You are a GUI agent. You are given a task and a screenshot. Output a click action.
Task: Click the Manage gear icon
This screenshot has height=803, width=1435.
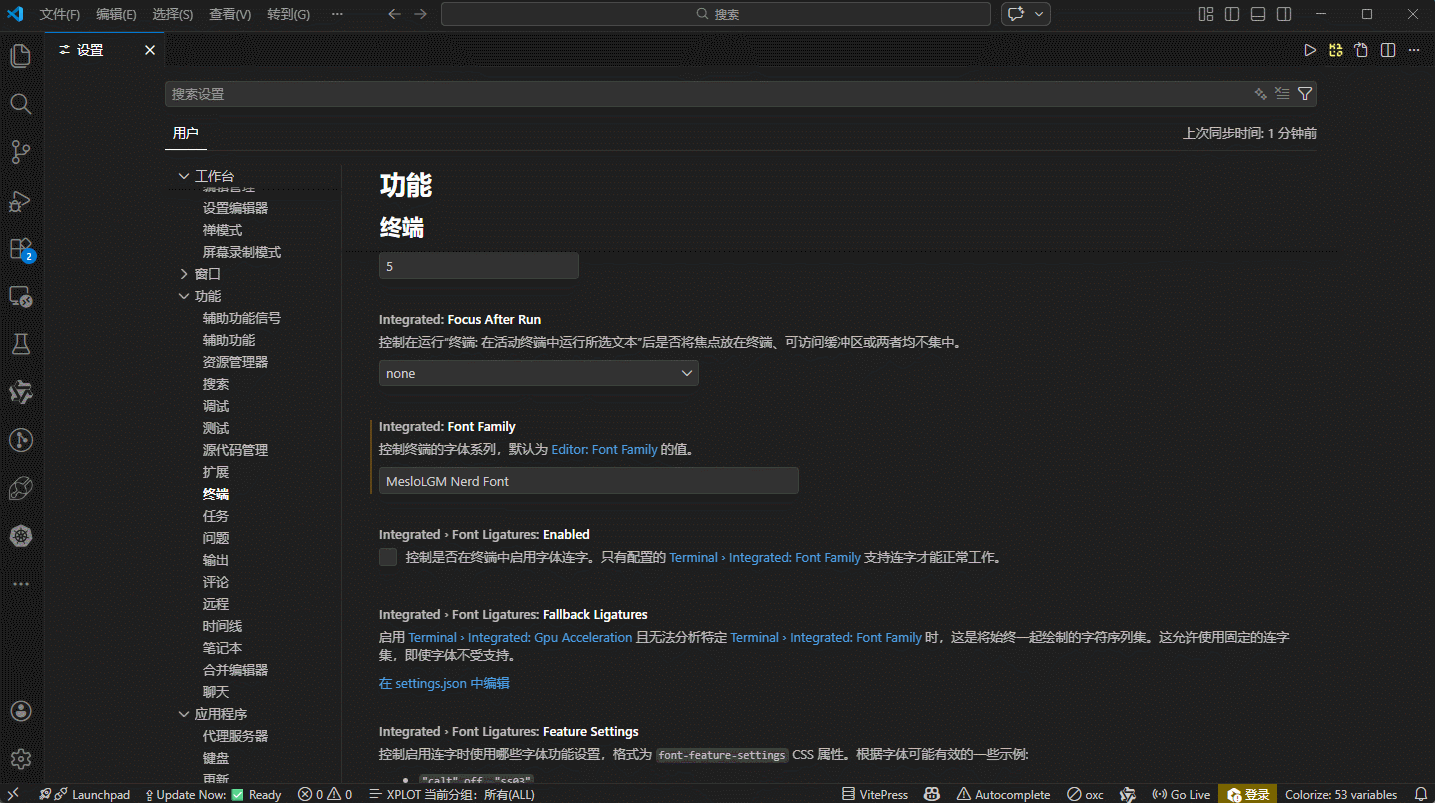point(20,759)
